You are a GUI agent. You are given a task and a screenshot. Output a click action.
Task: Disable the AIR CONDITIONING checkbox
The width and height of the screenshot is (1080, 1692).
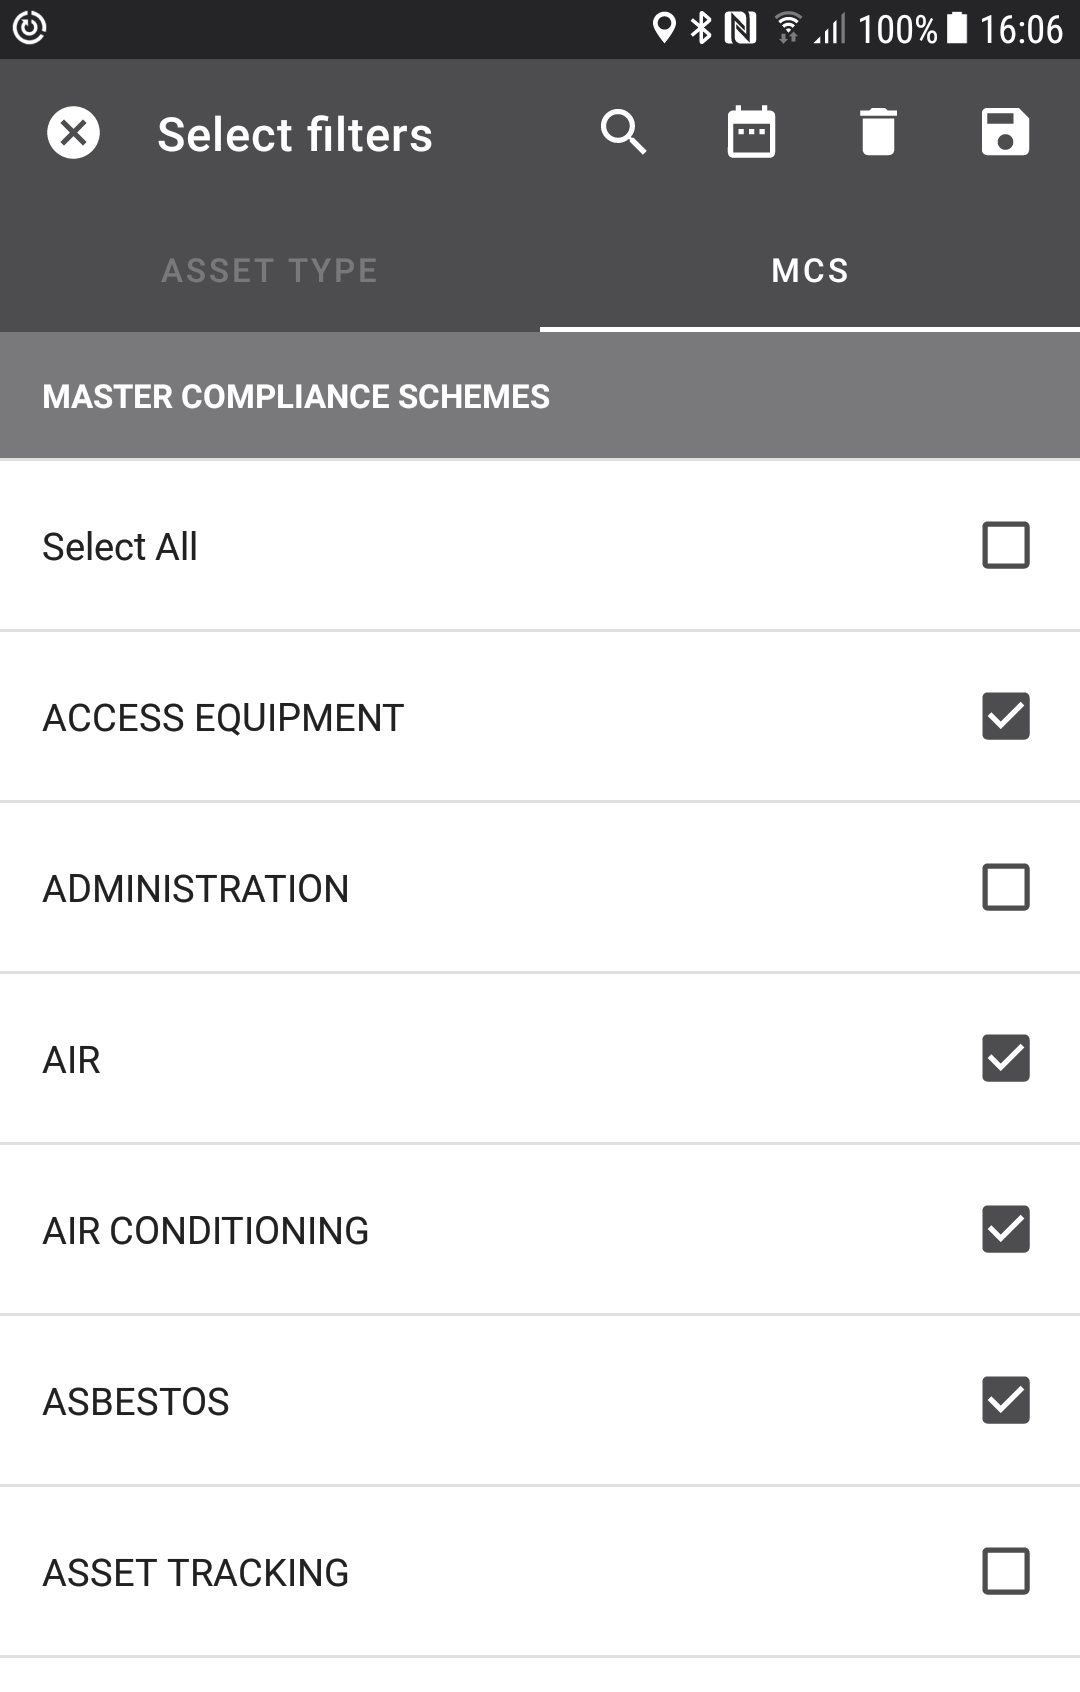1006,1229
